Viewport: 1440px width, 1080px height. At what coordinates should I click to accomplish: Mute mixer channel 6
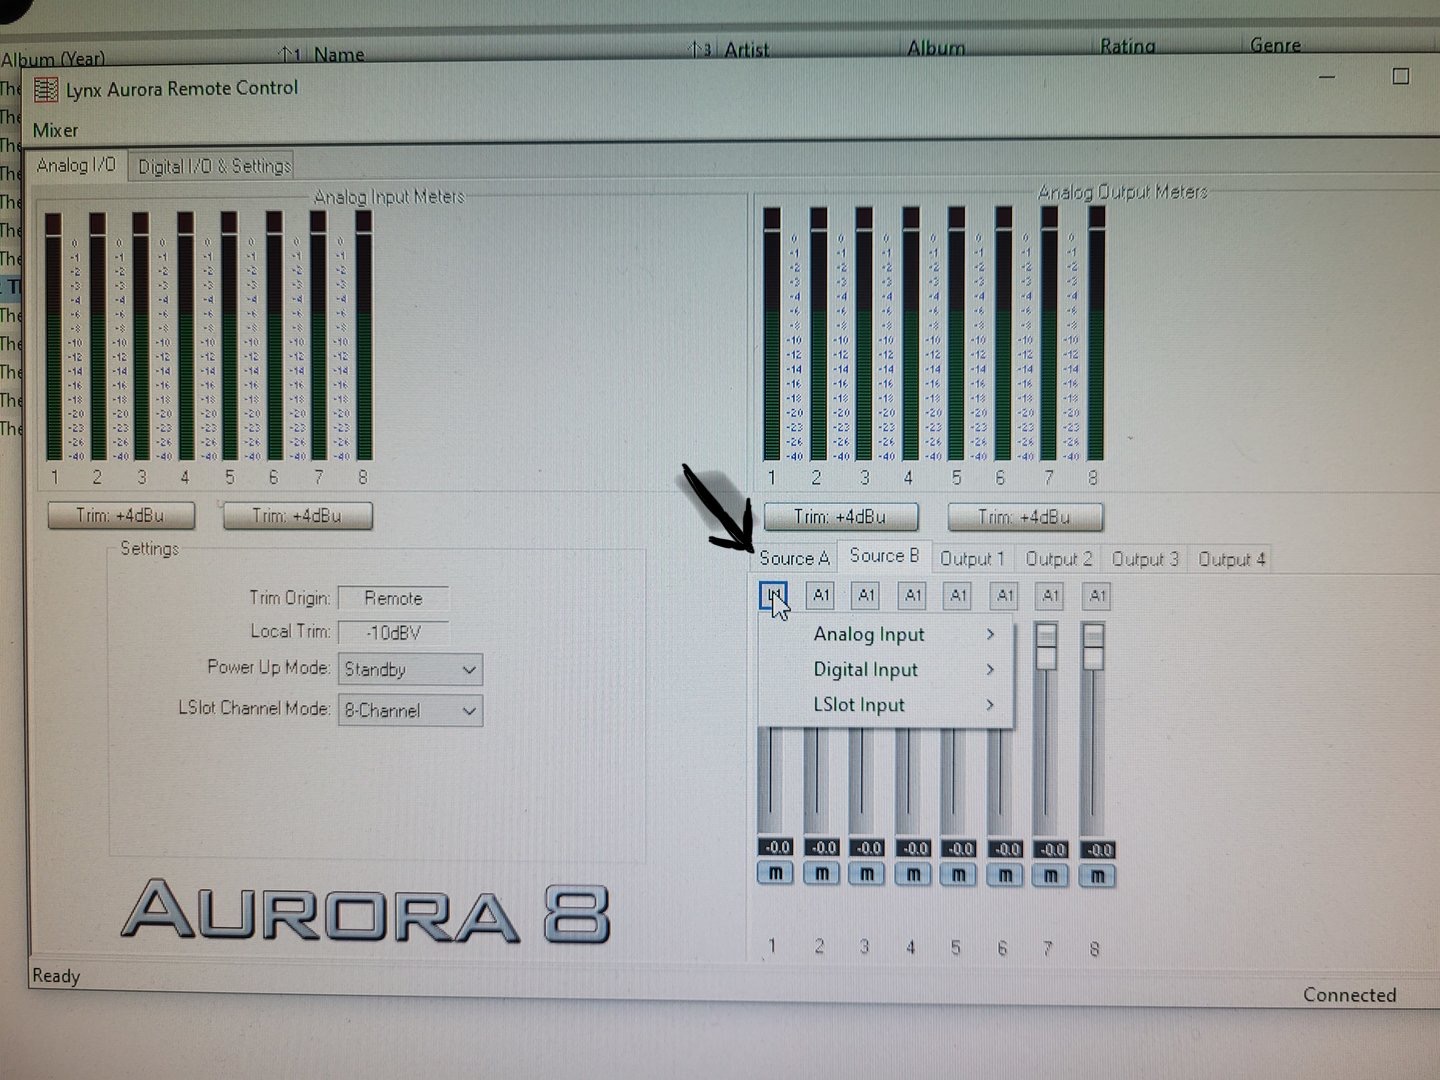click(1005, 875)
